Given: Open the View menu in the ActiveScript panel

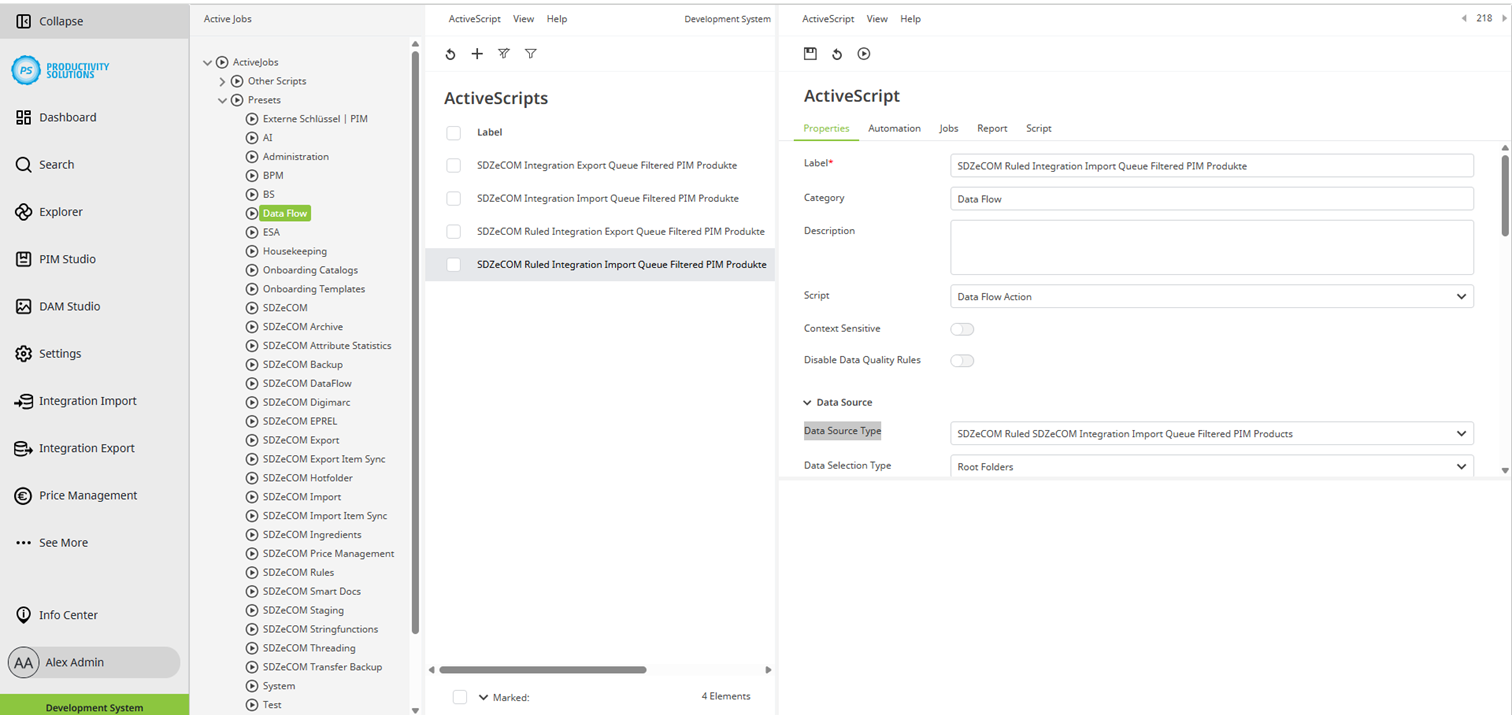Looking at the screenshot, I should [877, 18].
